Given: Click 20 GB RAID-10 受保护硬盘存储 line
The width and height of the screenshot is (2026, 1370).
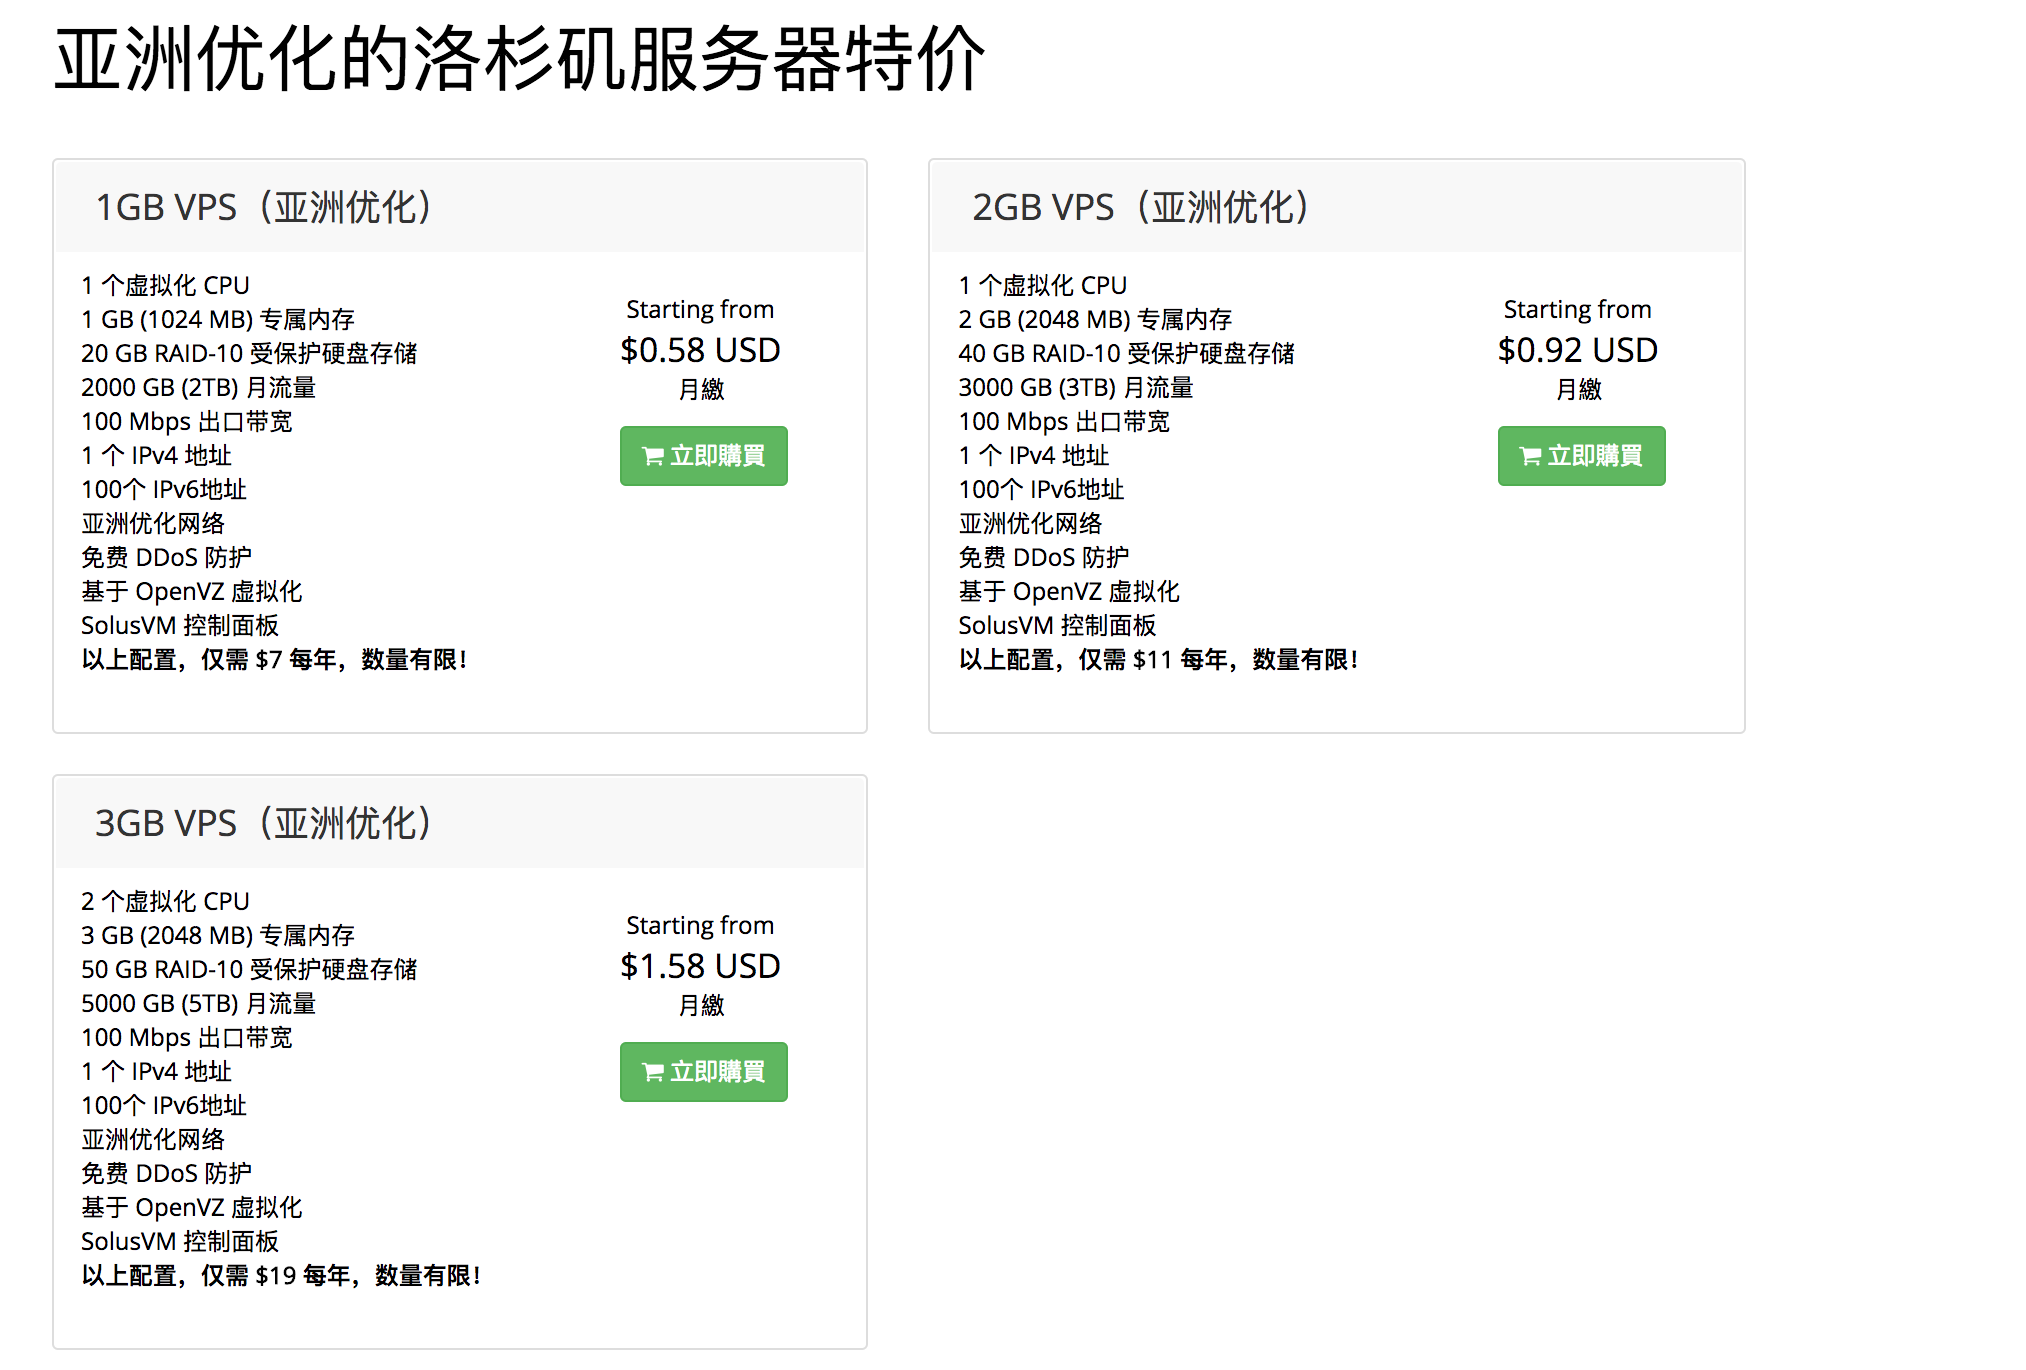Looking at the screenshot, I should click(249, 354).
